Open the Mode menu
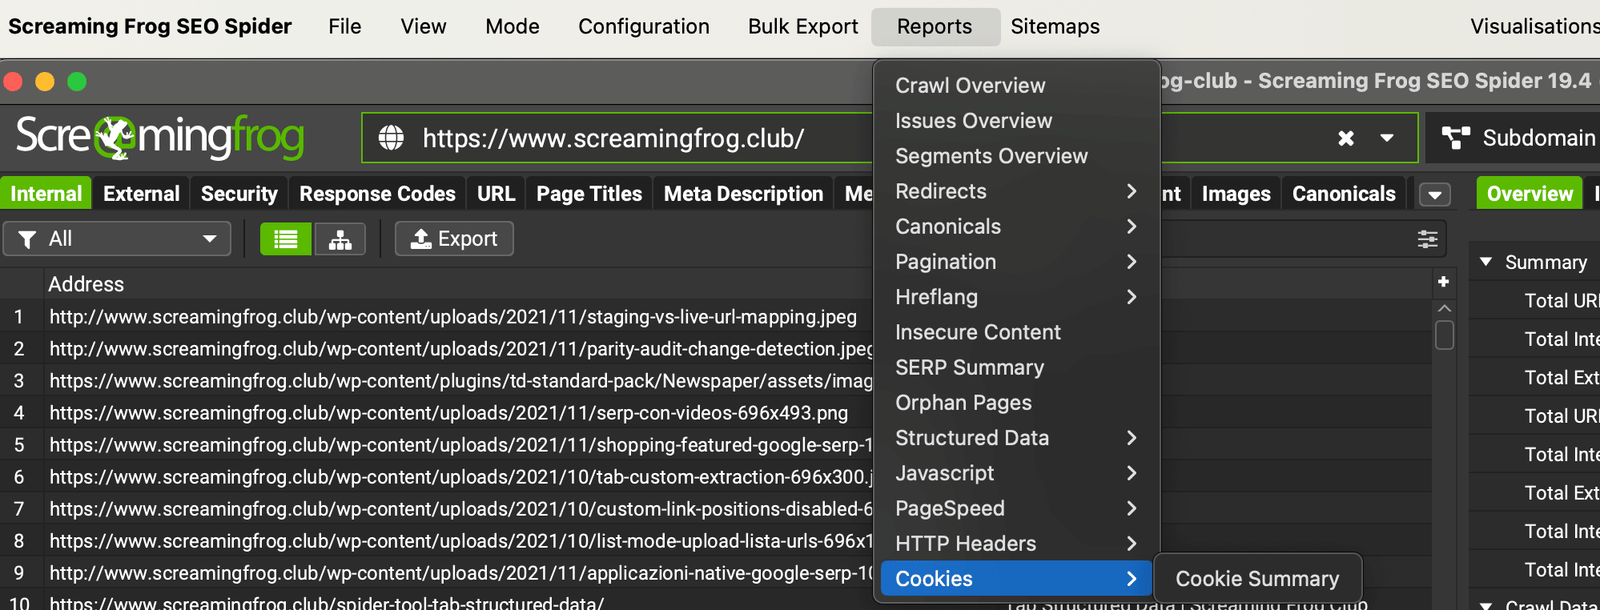The image size is (1600, 610). tap(512, 27)
